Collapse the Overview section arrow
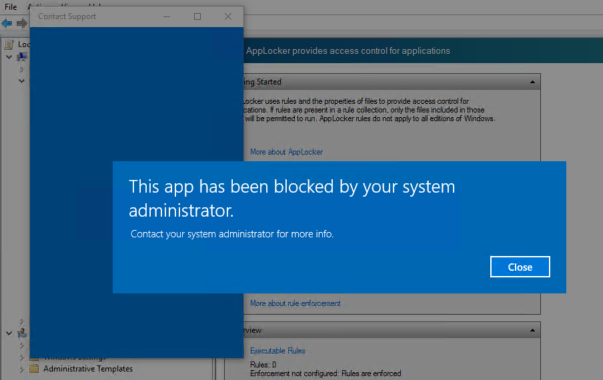Image resolution: width=603 pixels, height=380 pixels. coord(532,330)
